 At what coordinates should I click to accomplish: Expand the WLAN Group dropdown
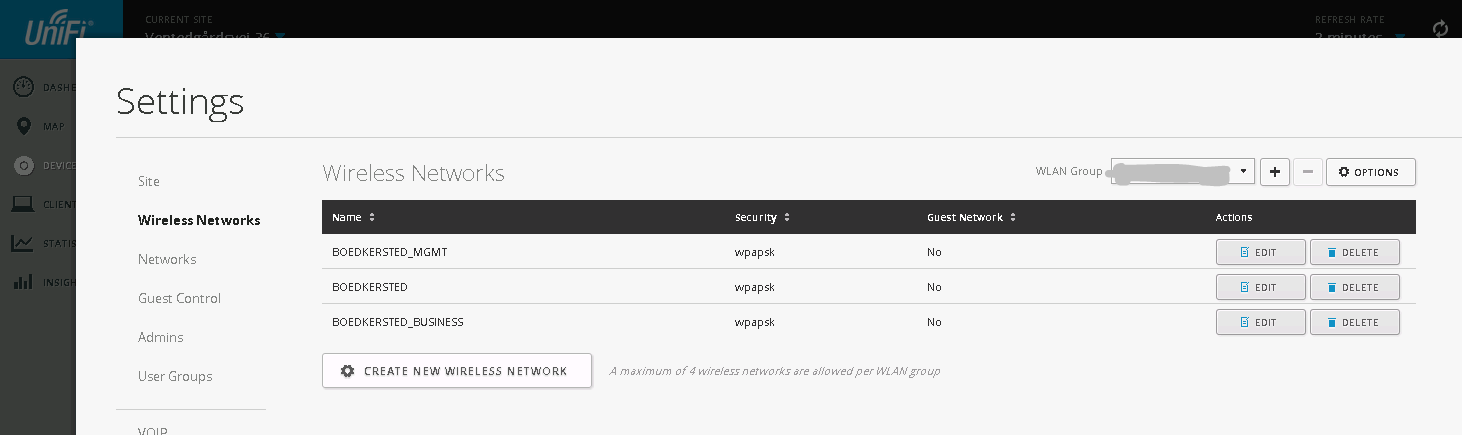[1183, 172]
